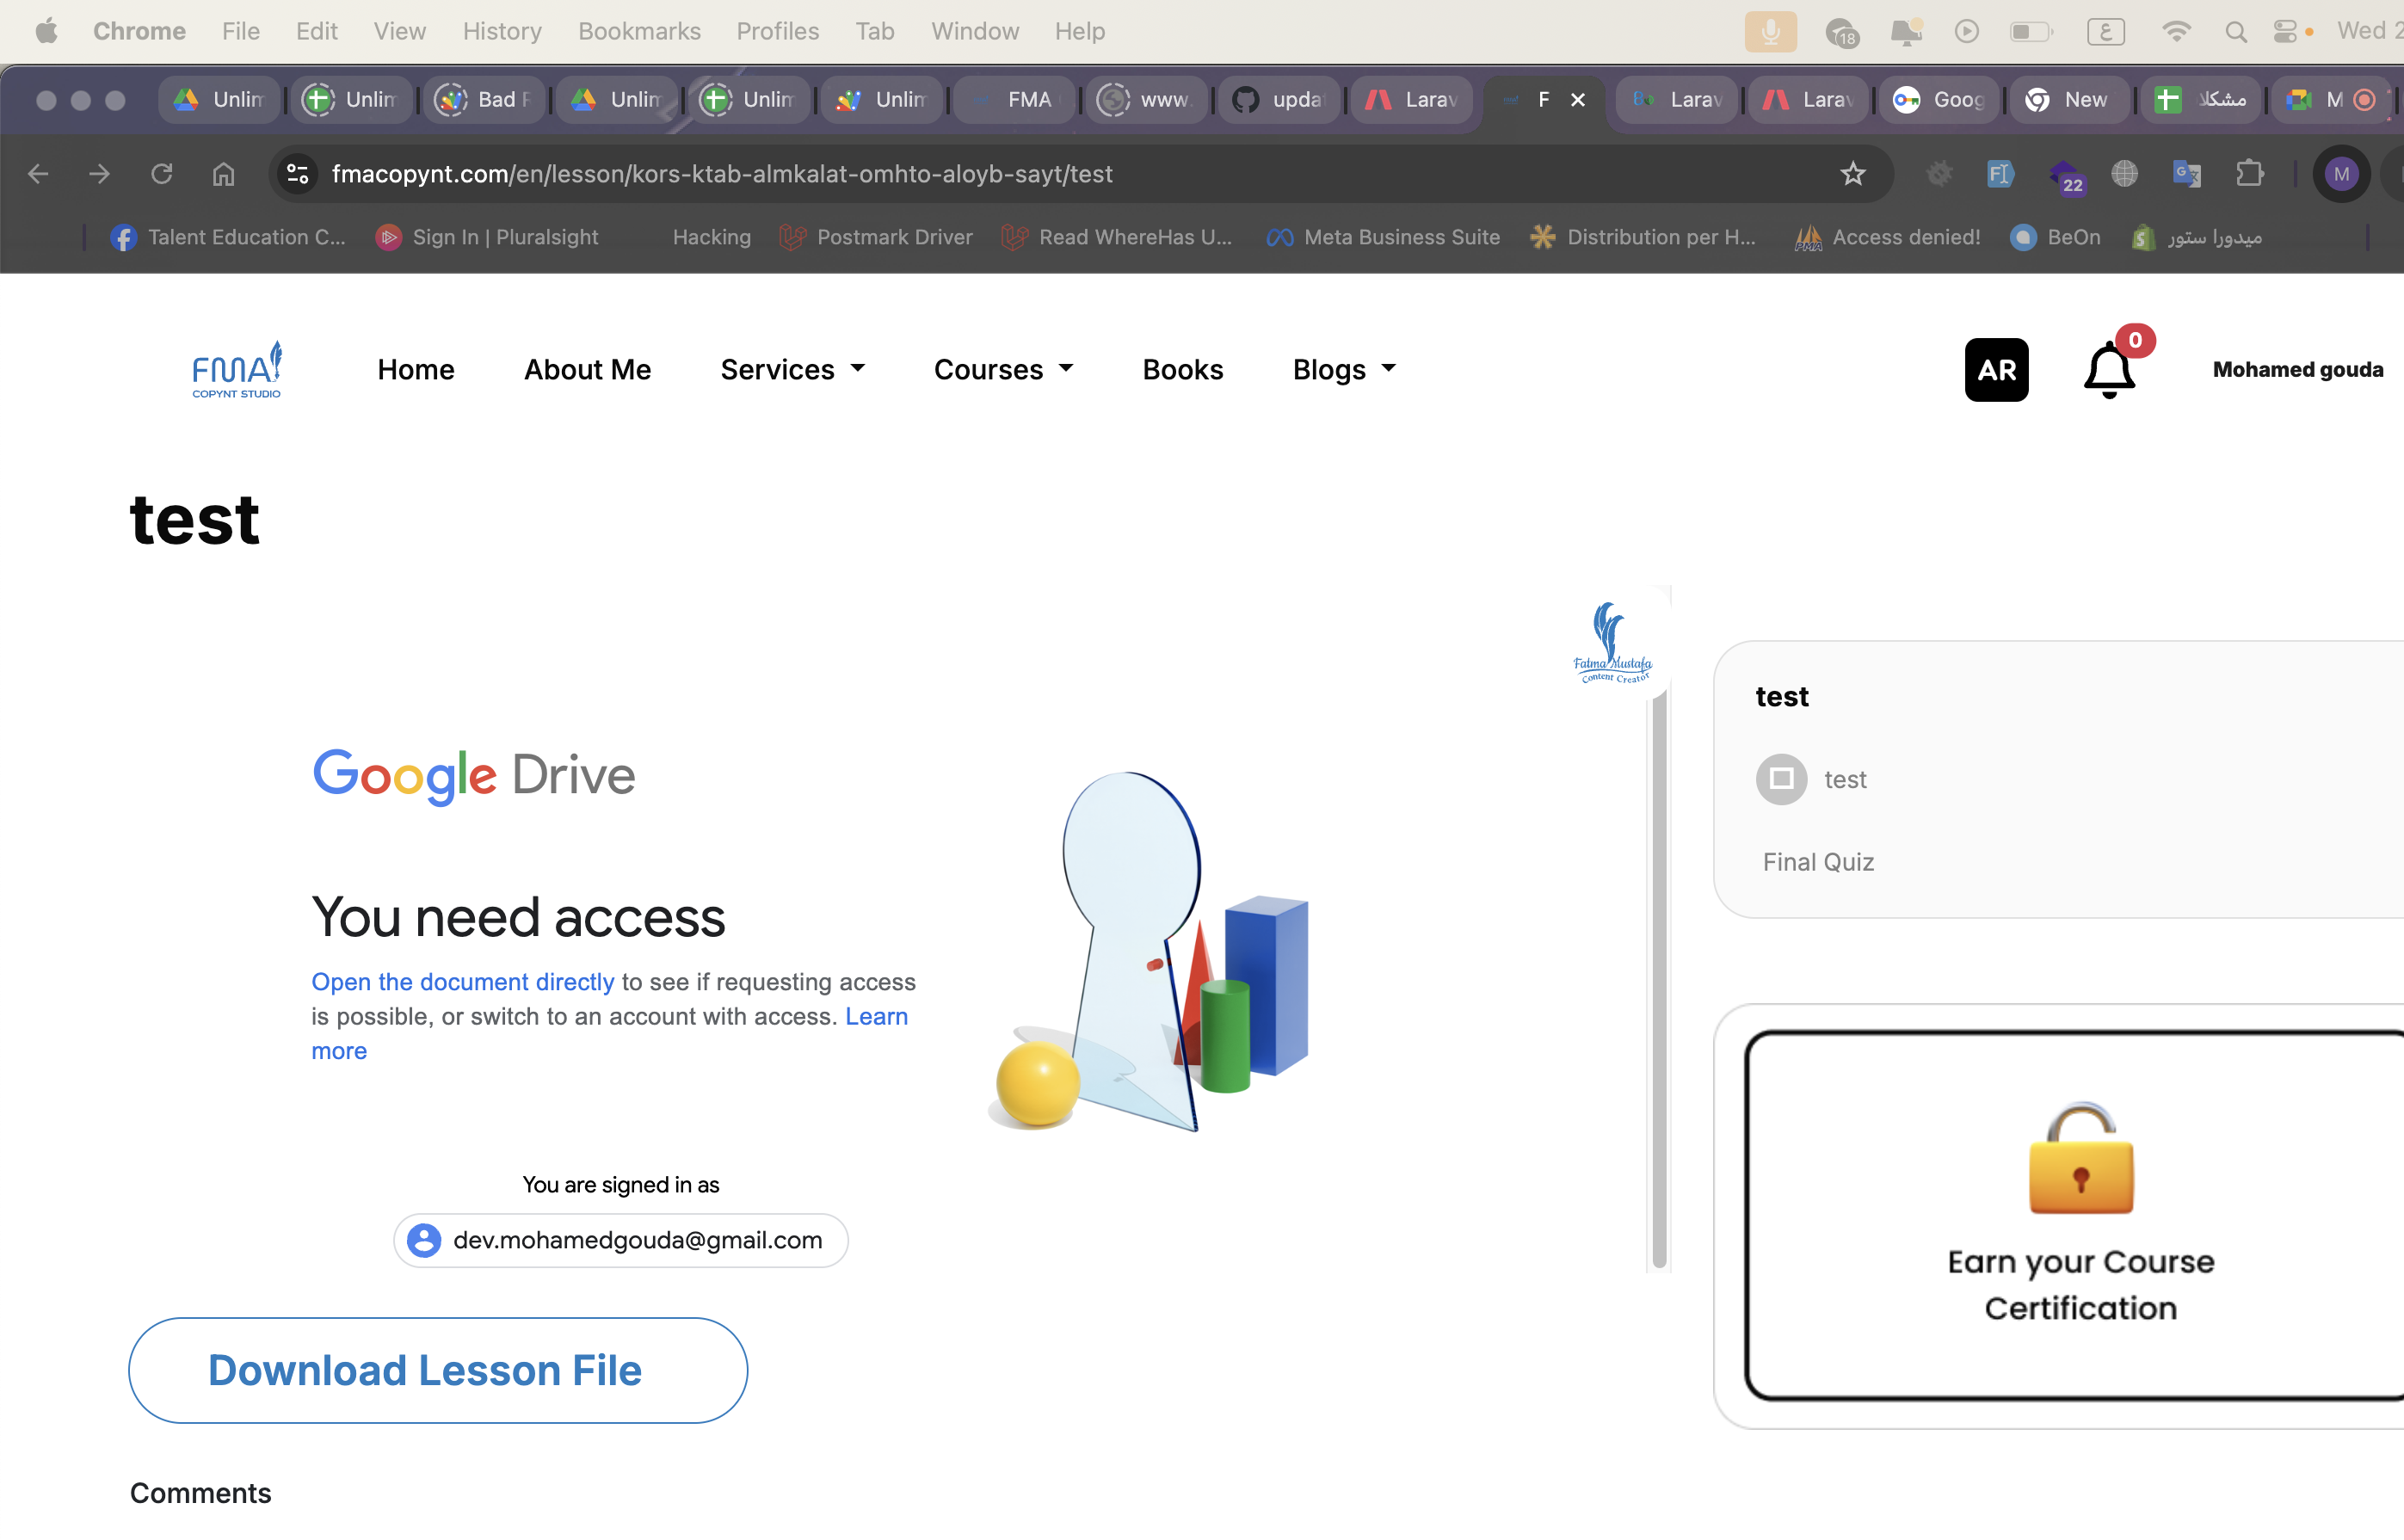Click the FMA Copynt Studio logo
Viewport: 2404px width, 1540px height.
237,370
